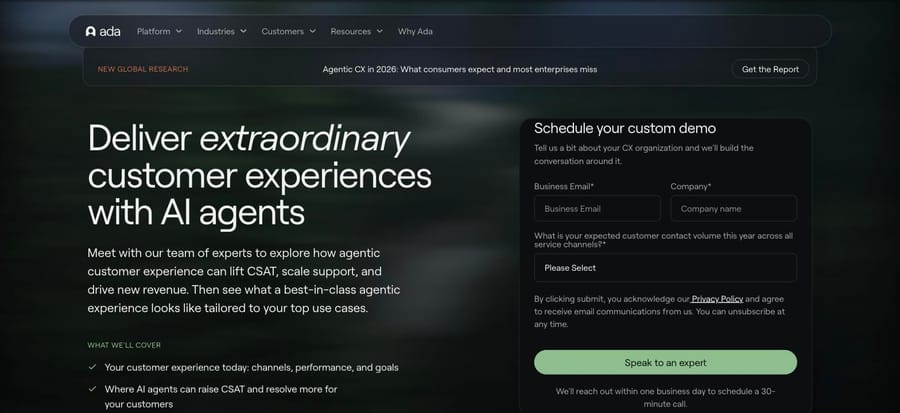This screenshot has width=900, height=413.
Task: Focus the Company name input field
Action: (734, 208)
